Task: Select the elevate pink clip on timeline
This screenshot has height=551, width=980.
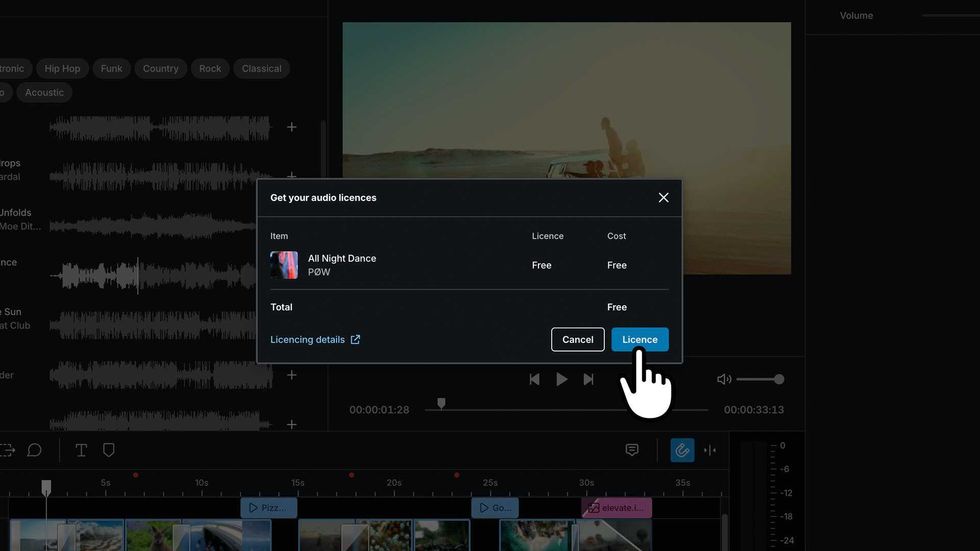Action: pos(617,508)
